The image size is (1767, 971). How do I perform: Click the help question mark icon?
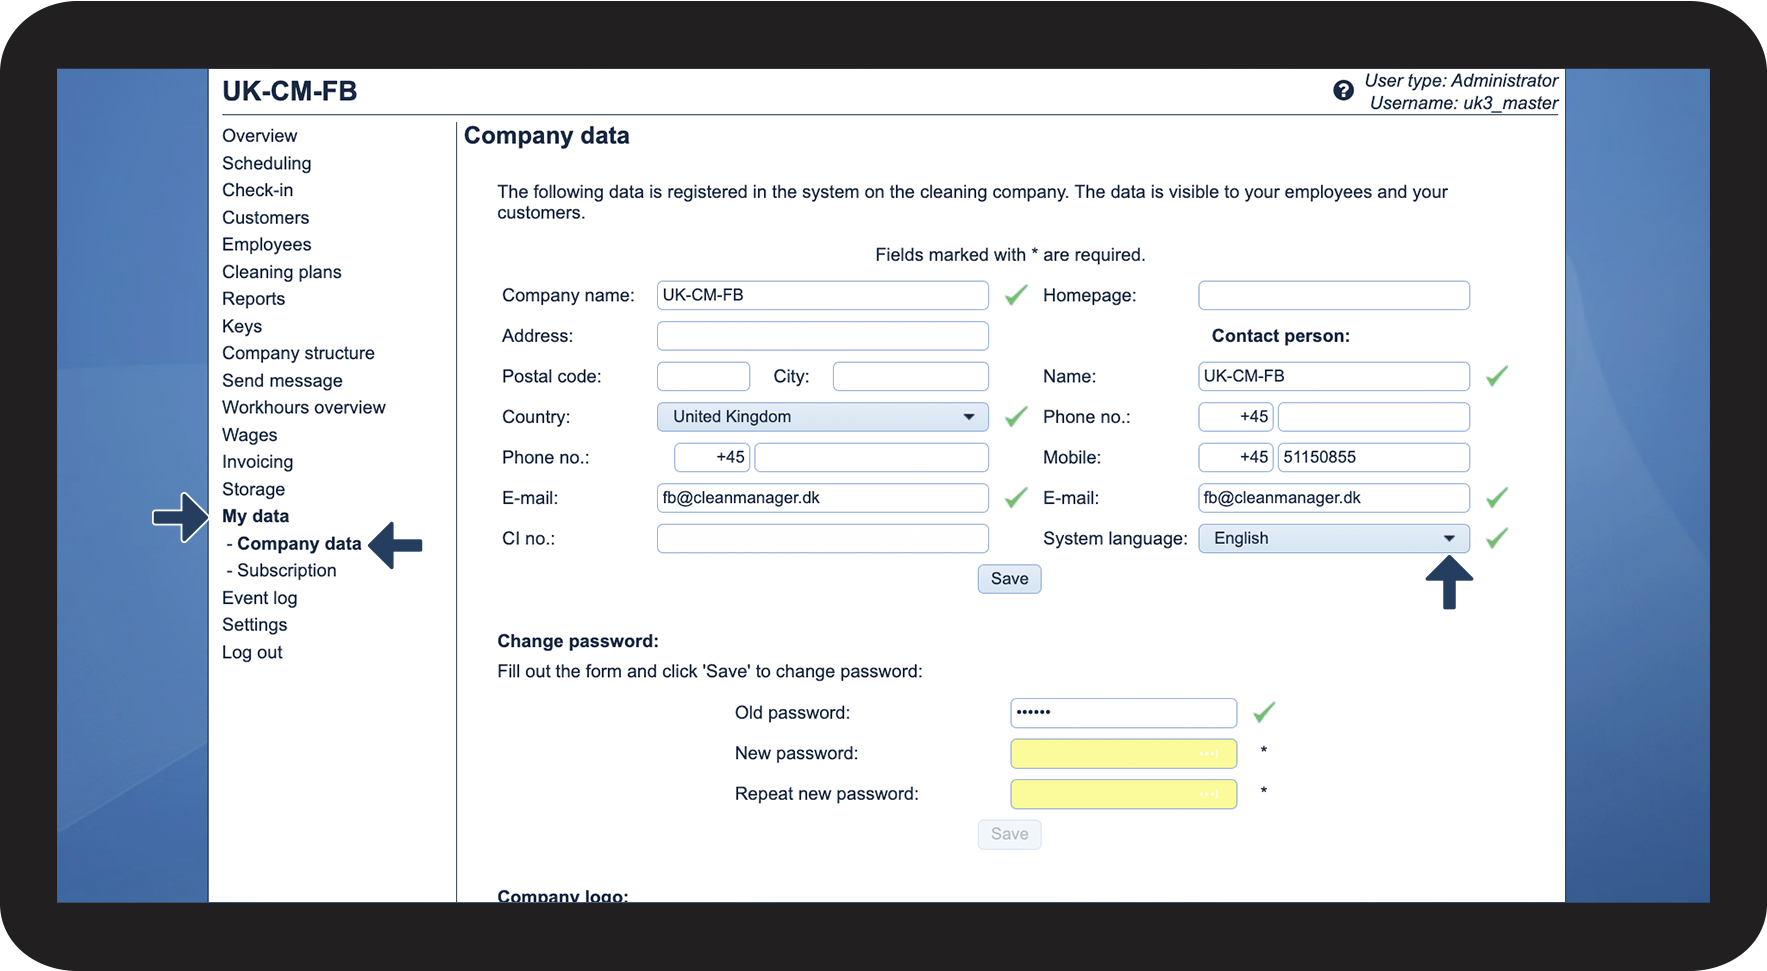coord(1343,91)
